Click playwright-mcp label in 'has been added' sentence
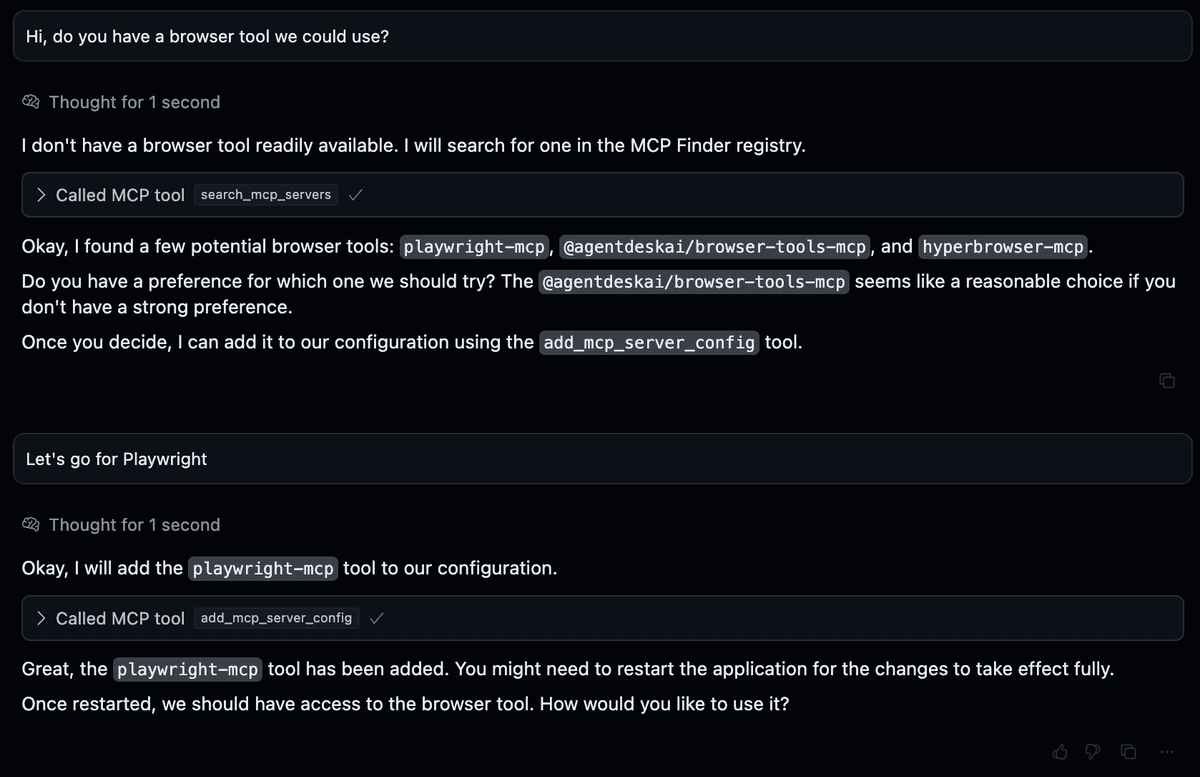This screenshot has height=777, width=1200. 188,670
